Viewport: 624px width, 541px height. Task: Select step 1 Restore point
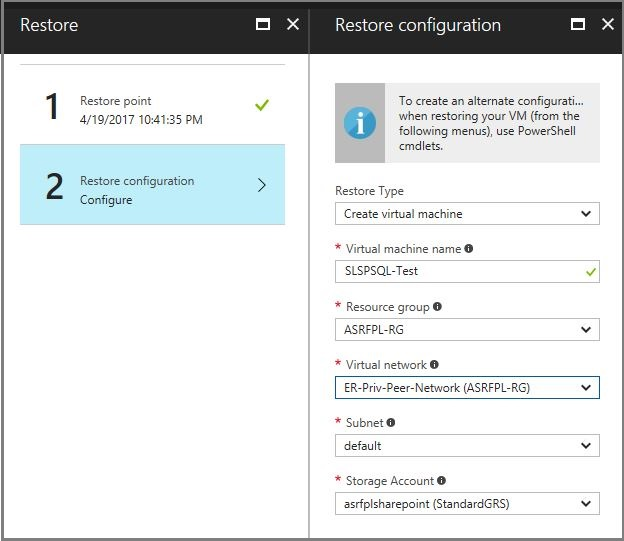tap(152, 107)
